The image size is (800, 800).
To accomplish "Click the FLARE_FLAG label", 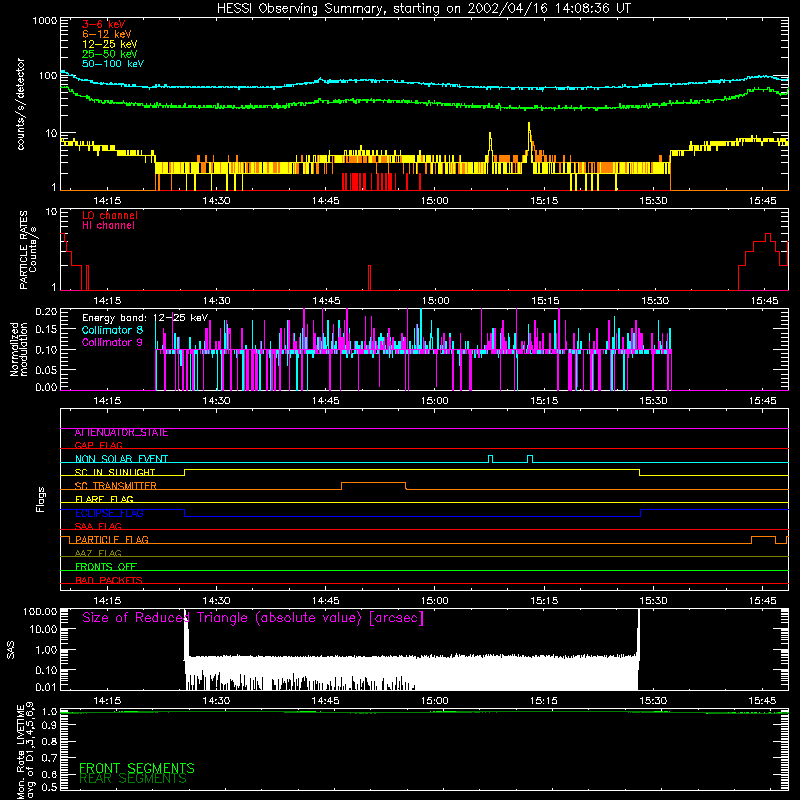I will coord(104,499).
